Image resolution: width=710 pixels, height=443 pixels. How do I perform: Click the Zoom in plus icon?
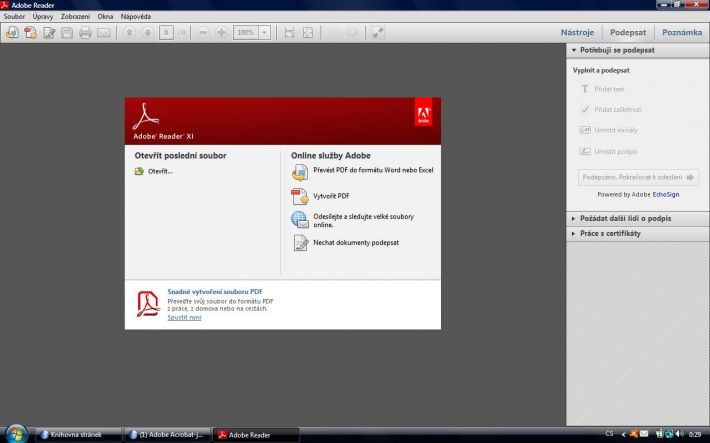221,33
